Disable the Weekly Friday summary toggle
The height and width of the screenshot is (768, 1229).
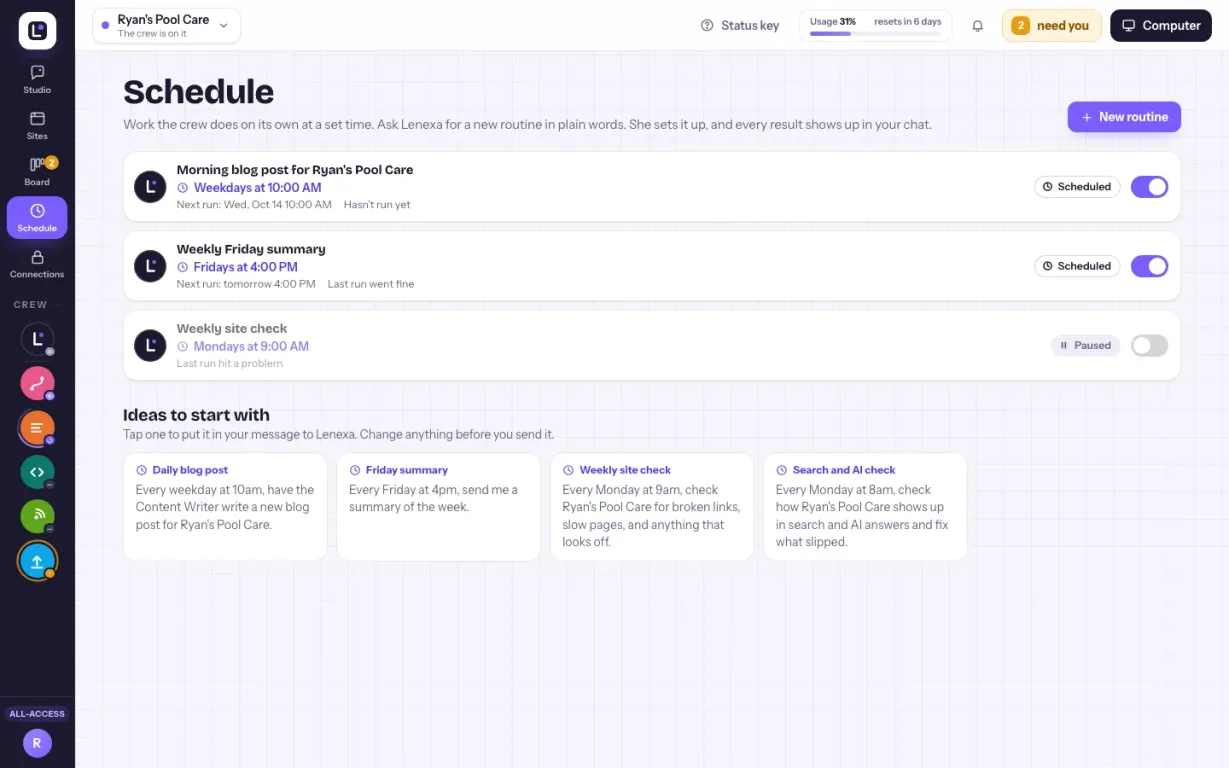1149,266
